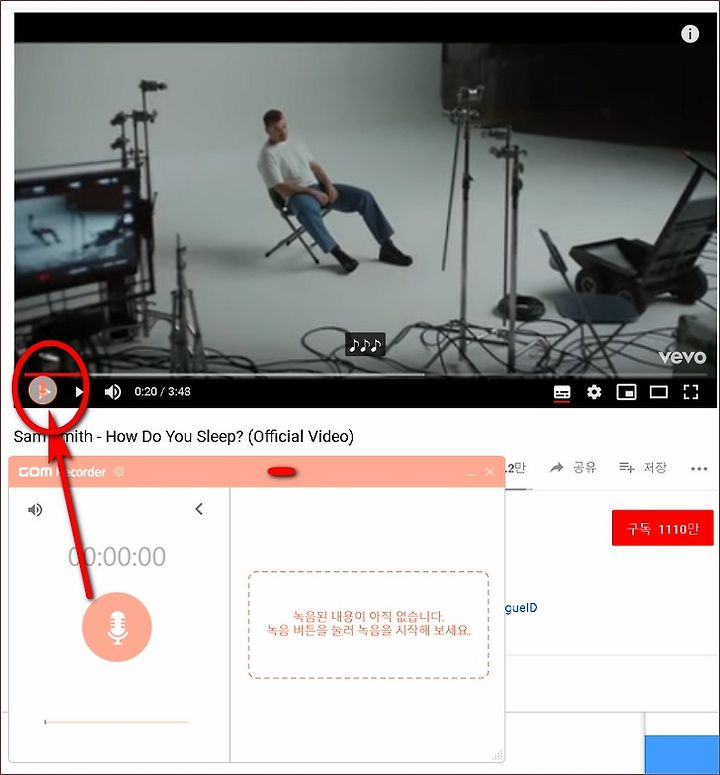Open YouTube player settings gear
This screenshot has width=720, height=775.
(594, 392)
